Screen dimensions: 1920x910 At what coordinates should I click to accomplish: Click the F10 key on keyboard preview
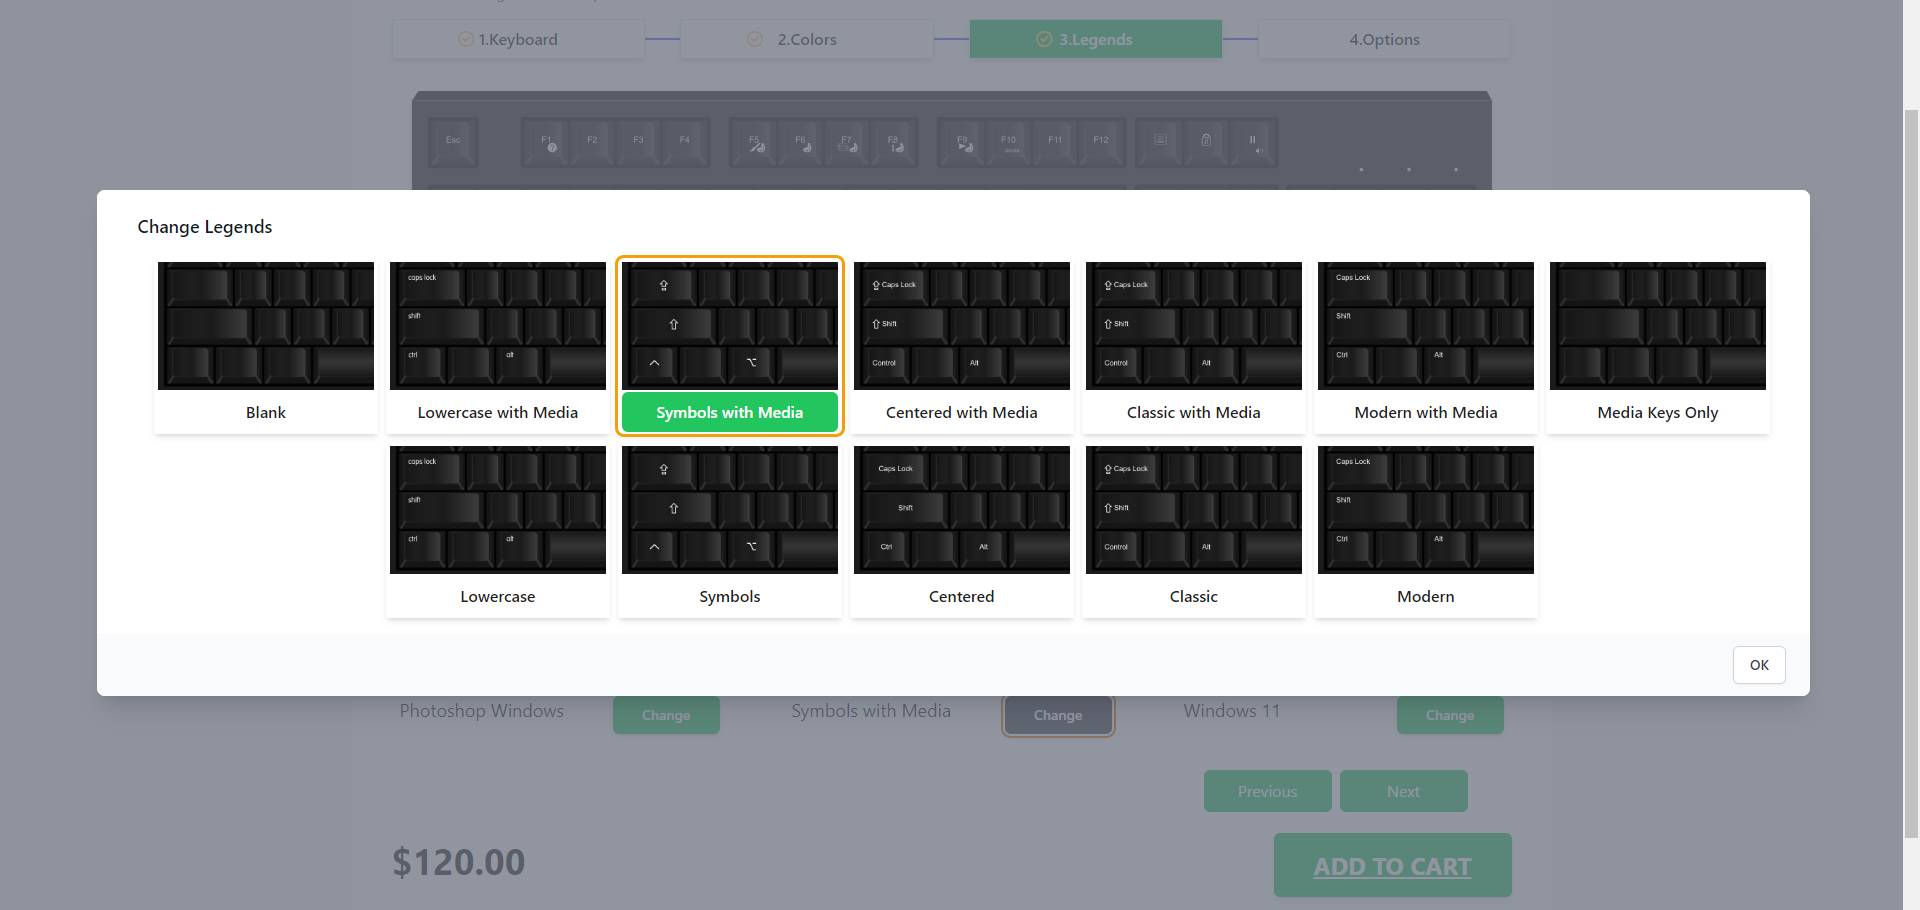(x=1008, y=142)
